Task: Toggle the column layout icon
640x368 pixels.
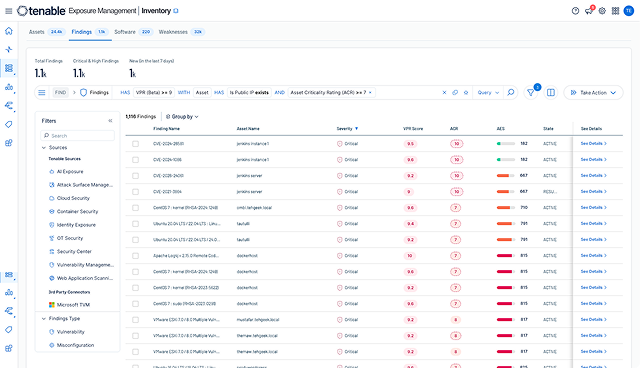Action: 551,93
